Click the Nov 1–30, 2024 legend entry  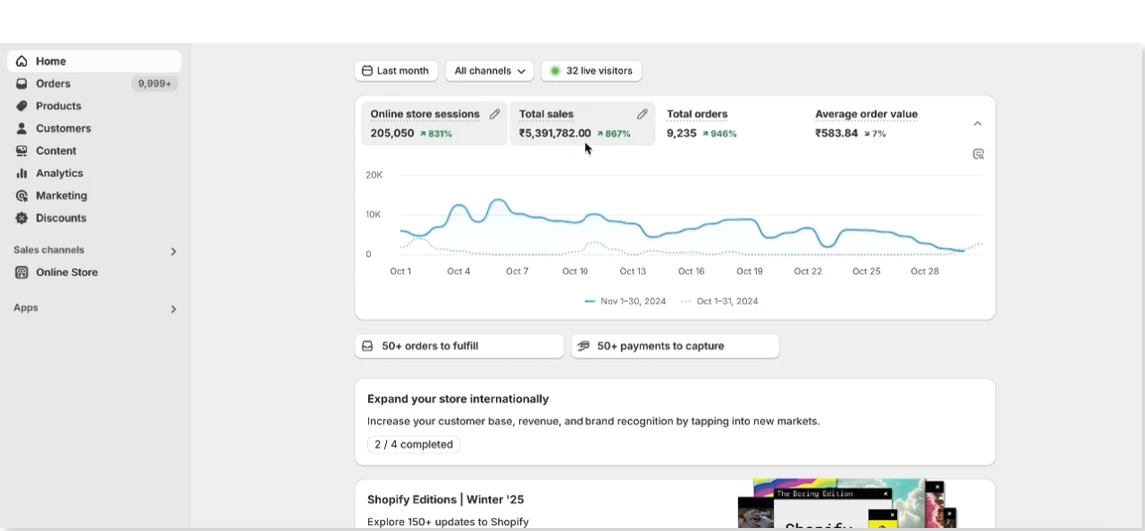[x=626, y=301]
